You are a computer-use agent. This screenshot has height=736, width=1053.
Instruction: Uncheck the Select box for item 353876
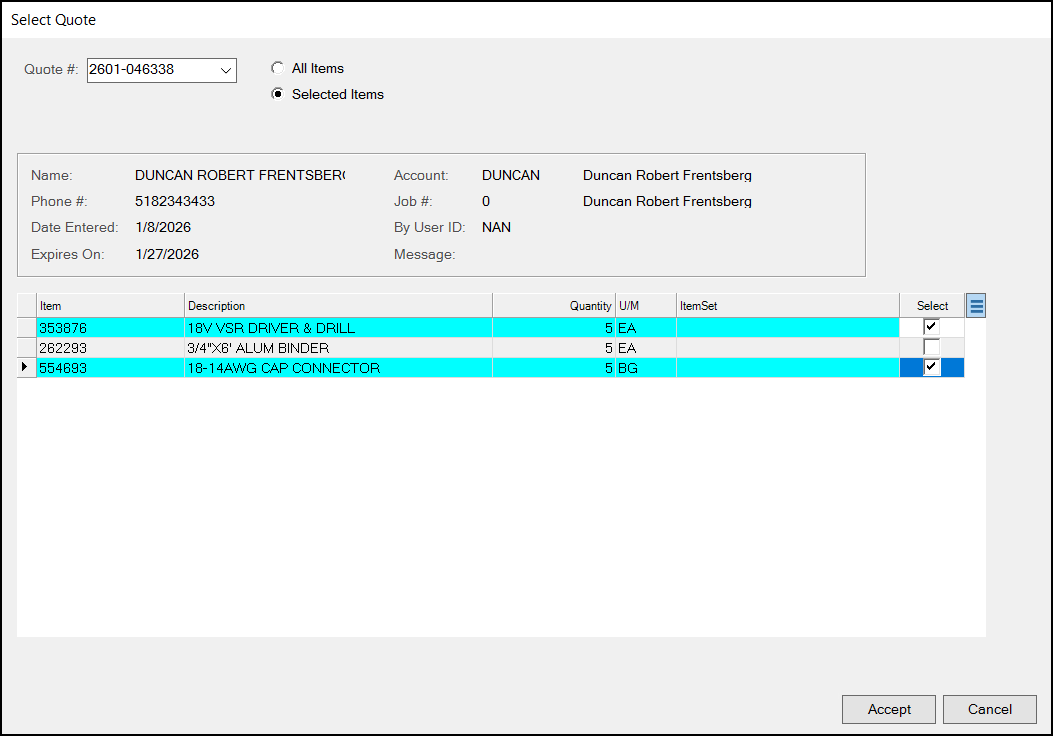931,326
